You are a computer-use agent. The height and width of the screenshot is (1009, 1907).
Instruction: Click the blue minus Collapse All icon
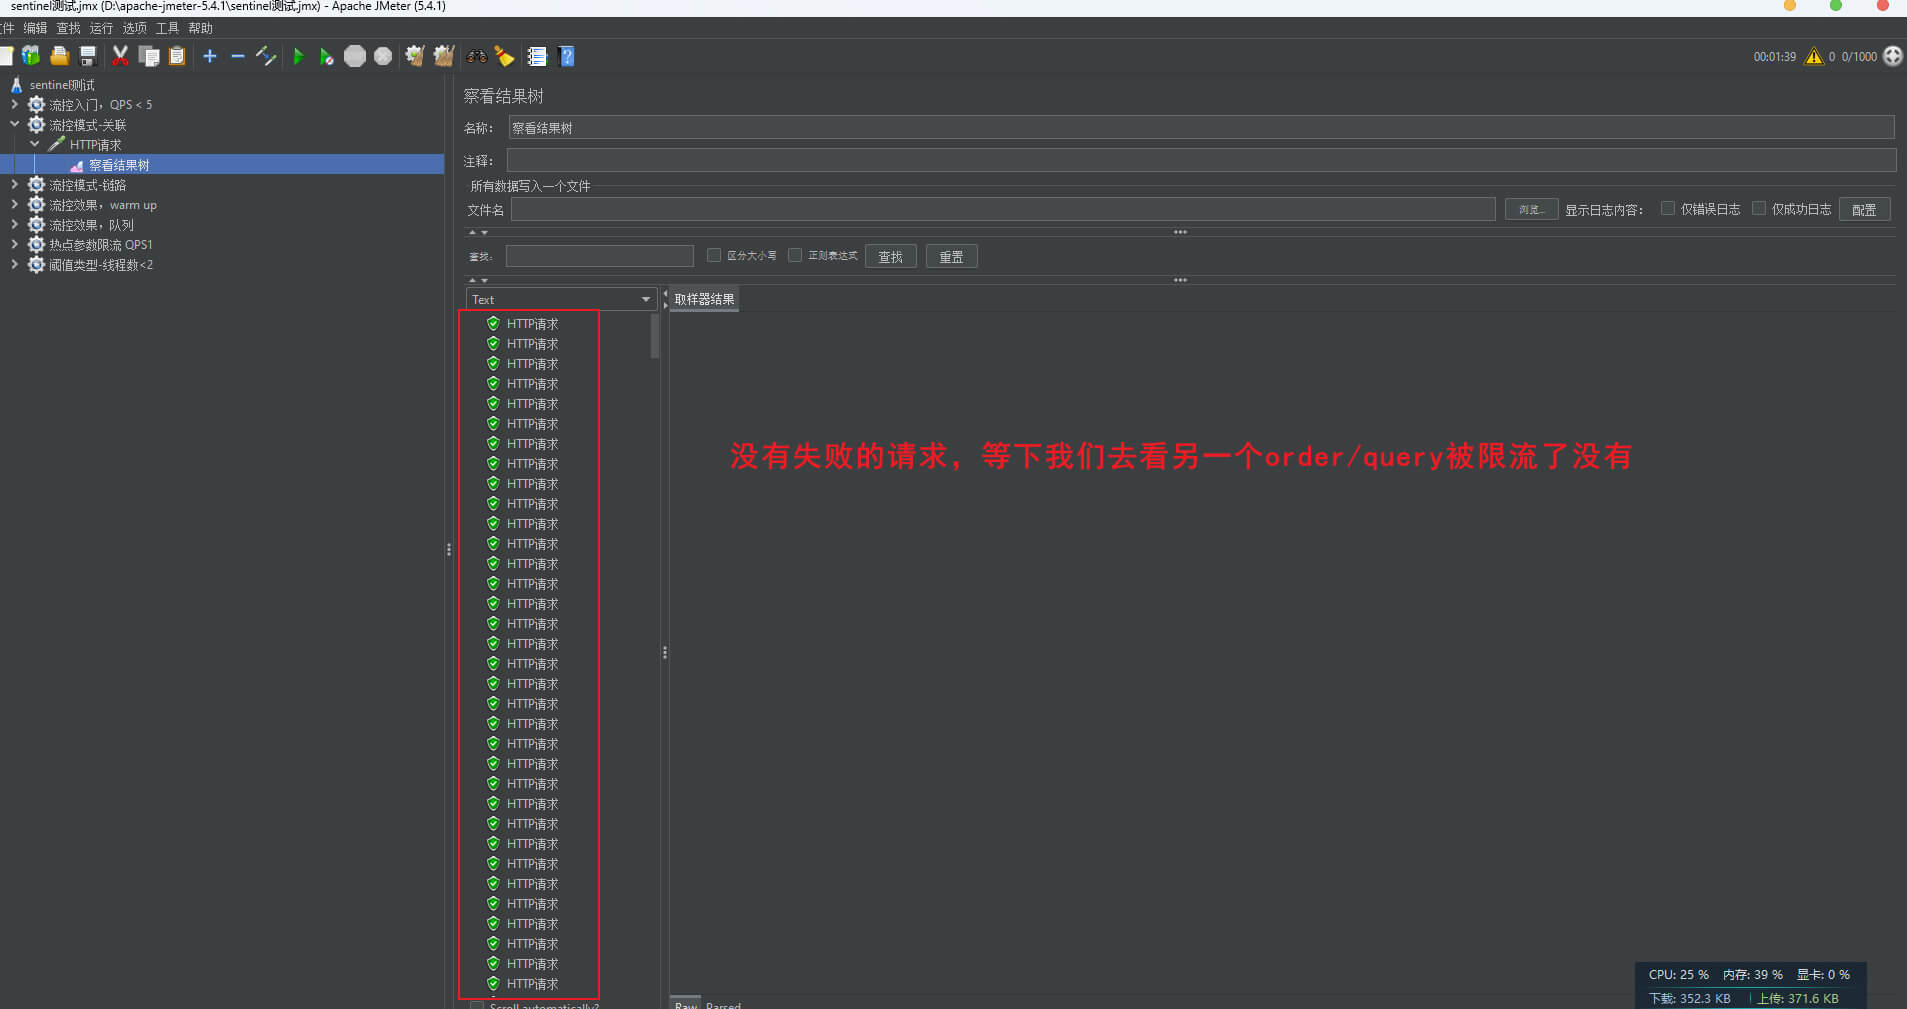point(238,56)
